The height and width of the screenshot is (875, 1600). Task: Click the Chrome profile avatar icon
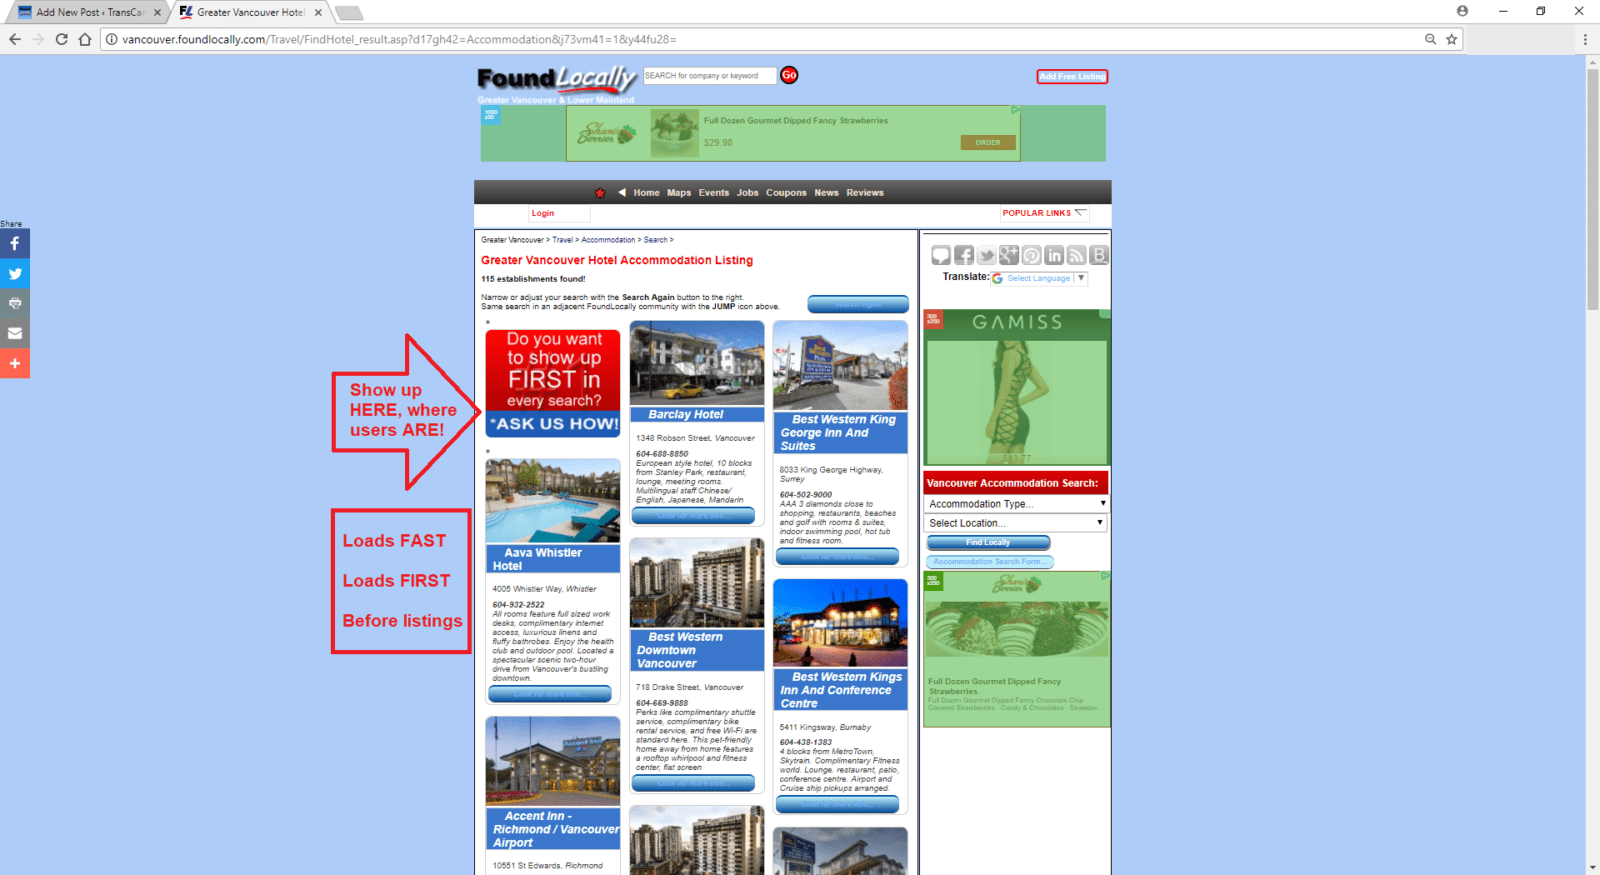tap(1462, 11)
